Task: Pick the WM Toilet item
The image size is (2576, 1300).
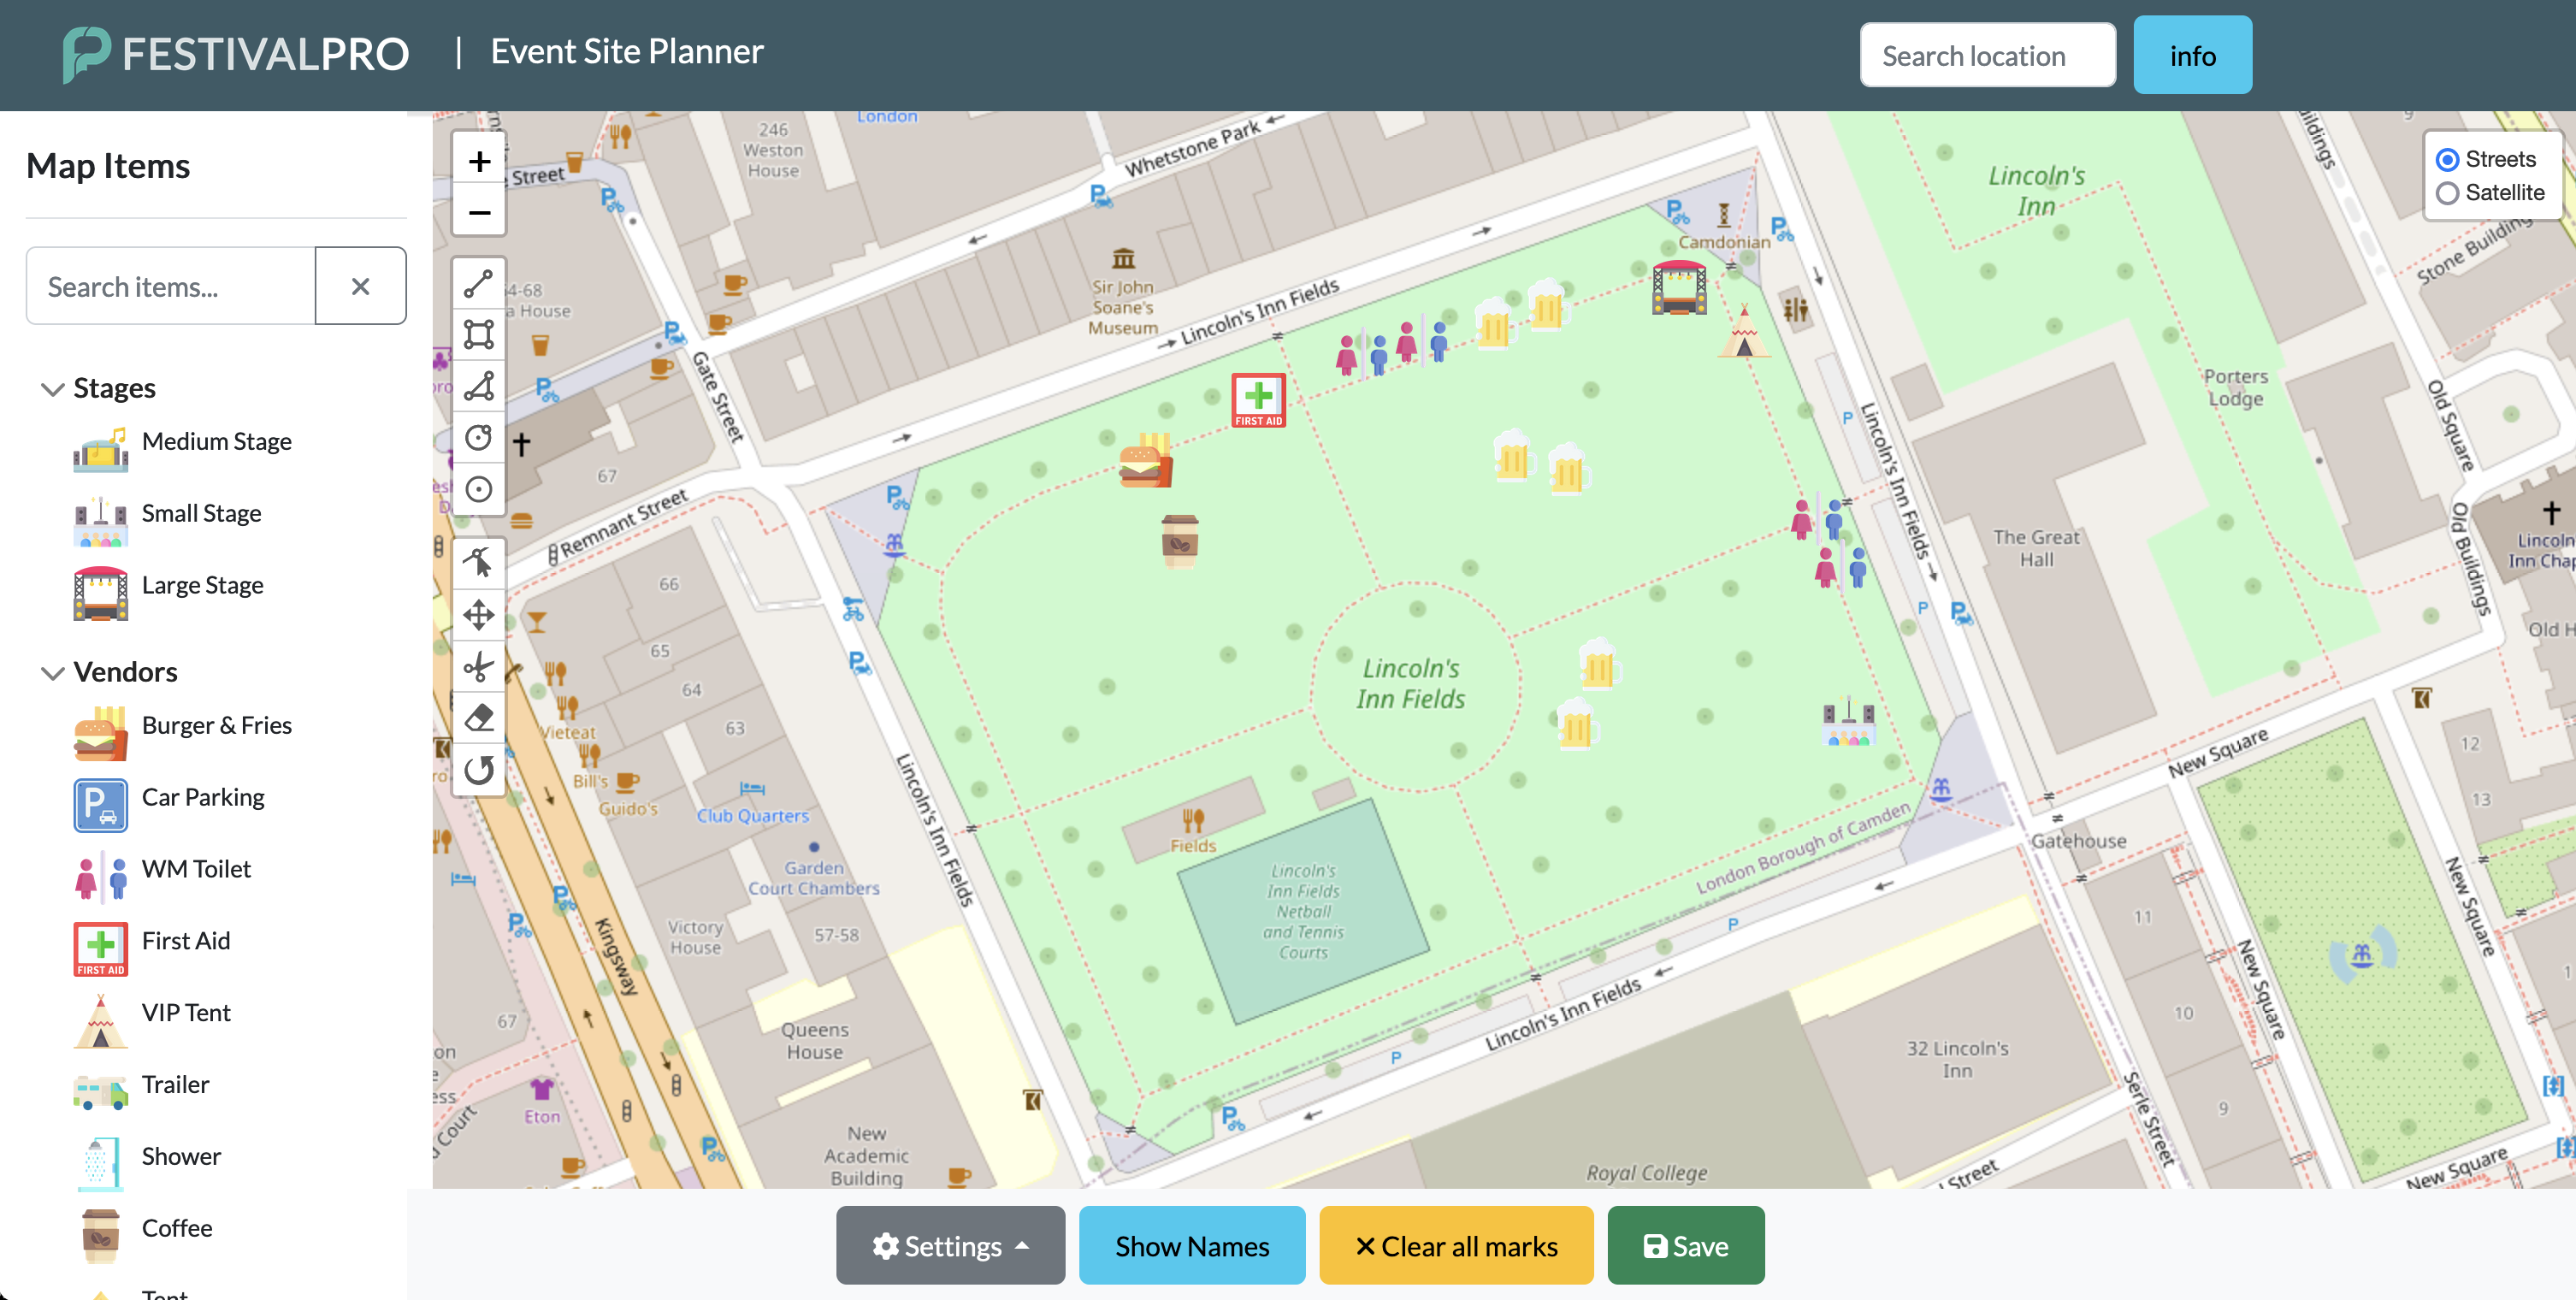Action: coord(196,869)
